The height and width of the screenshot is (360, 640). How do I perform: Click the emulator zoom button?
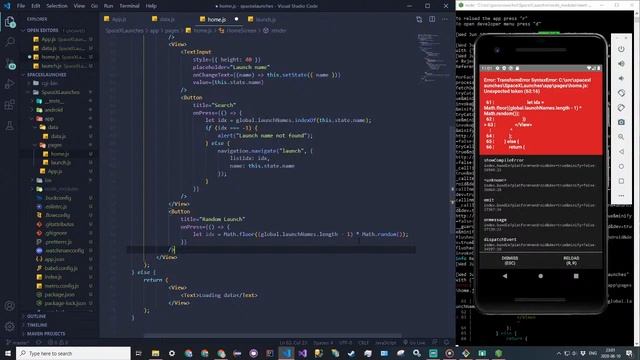[x=621, y=137]
